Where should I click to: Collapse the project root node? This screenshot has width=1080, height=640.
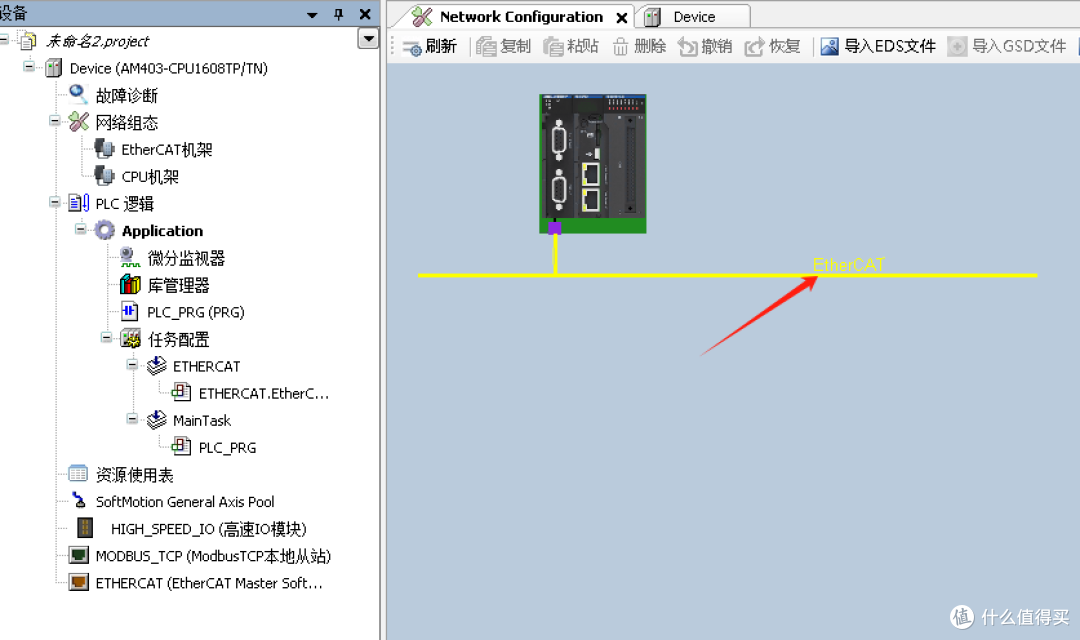pyautogui.click(x=4, y=39)
